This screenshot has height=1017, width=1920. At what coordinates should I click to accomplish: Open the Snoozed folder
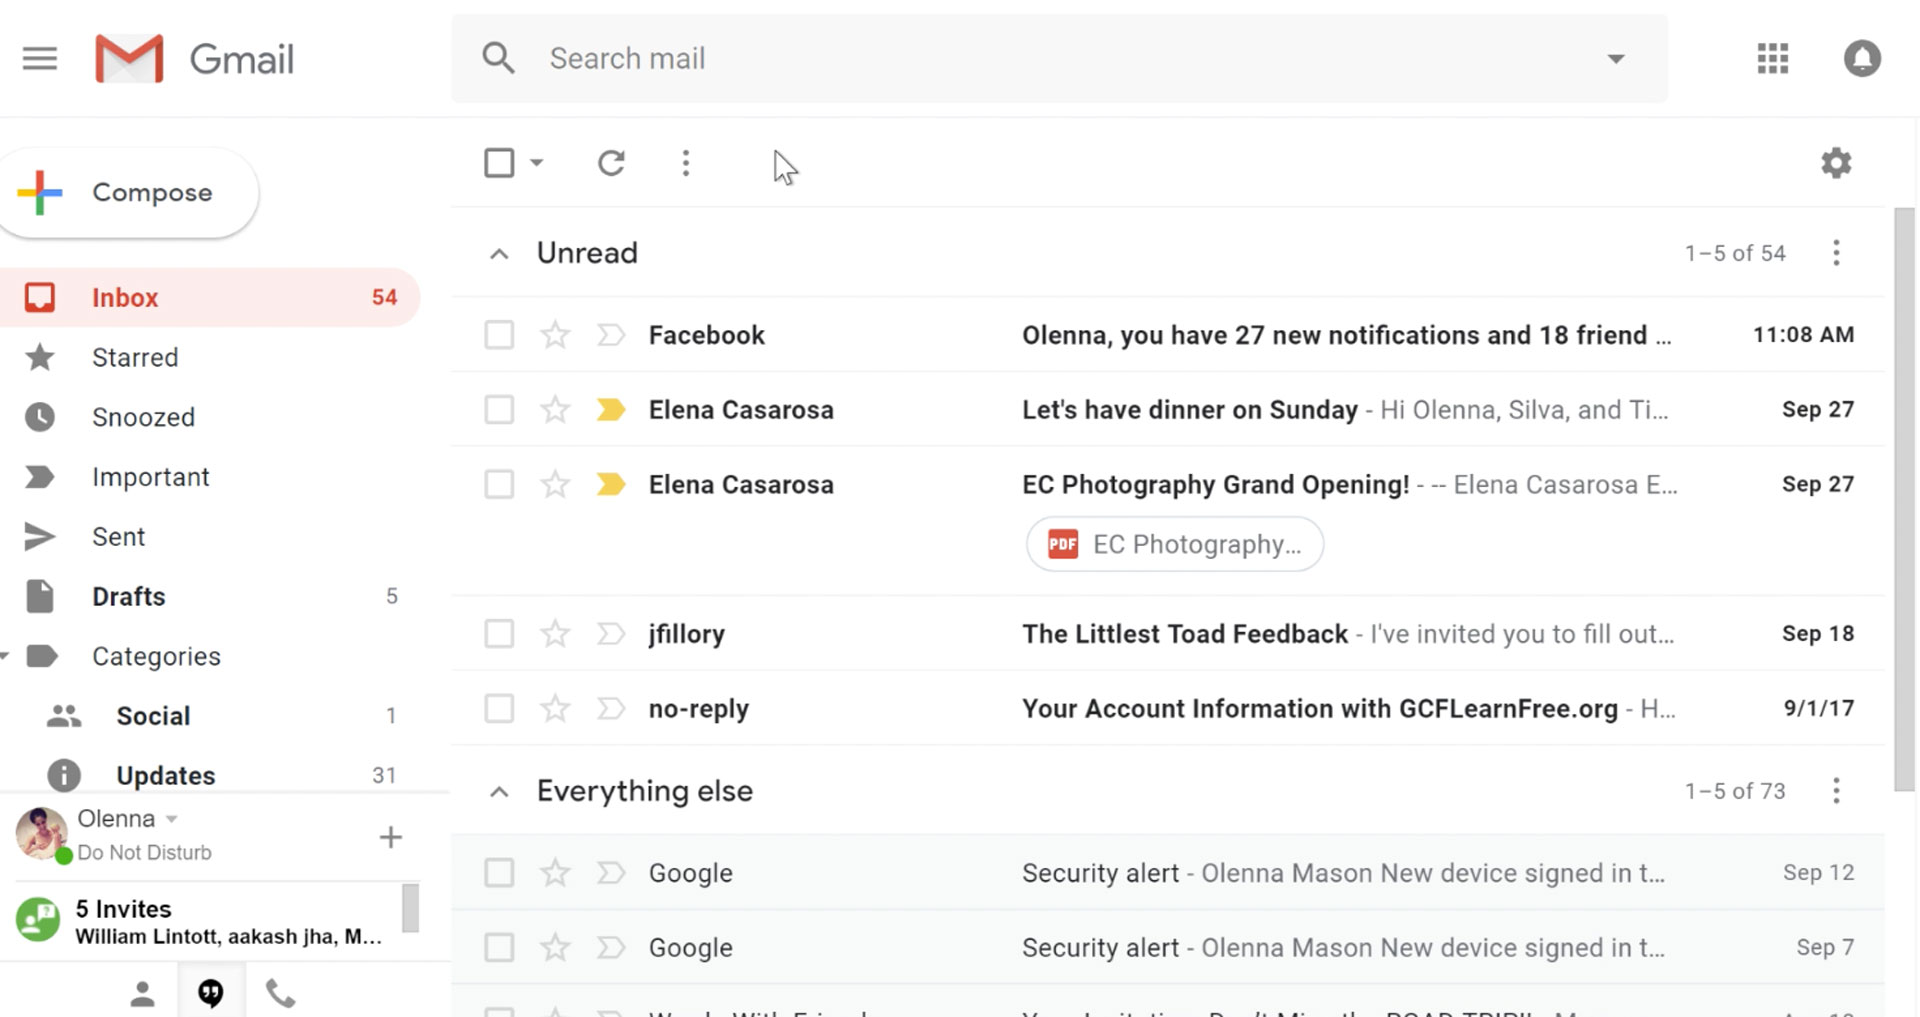pos(143,417)
